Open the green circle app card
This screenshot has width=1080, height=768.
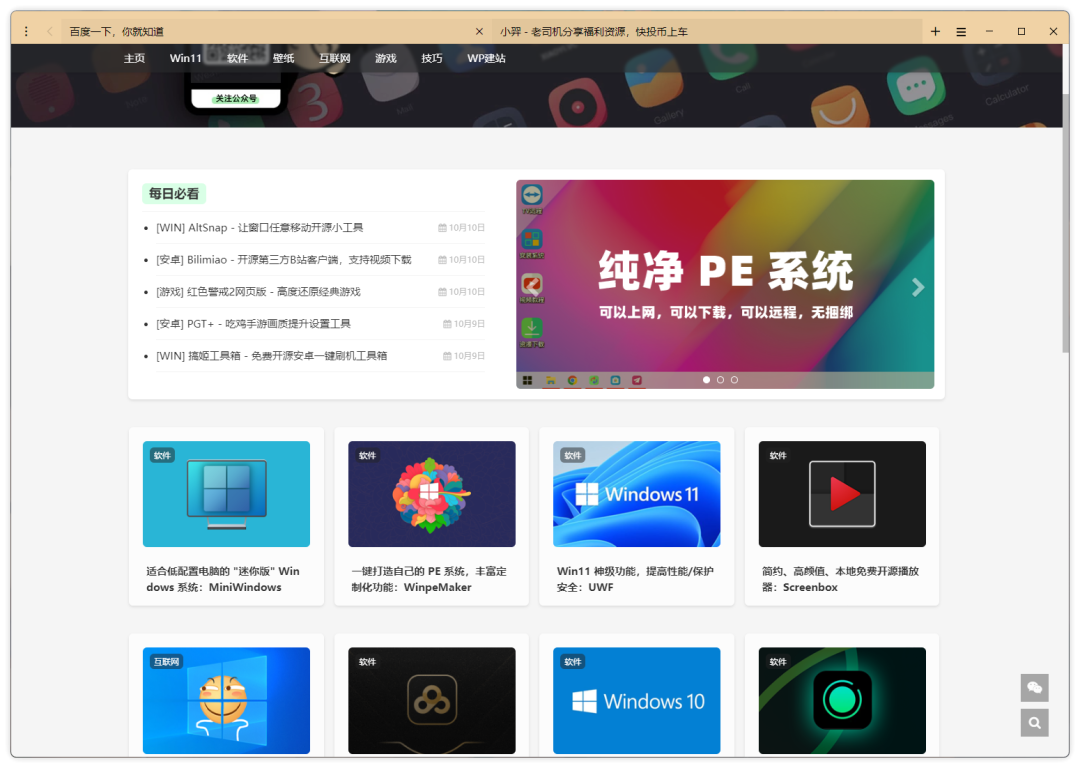[x=842, y=700]
